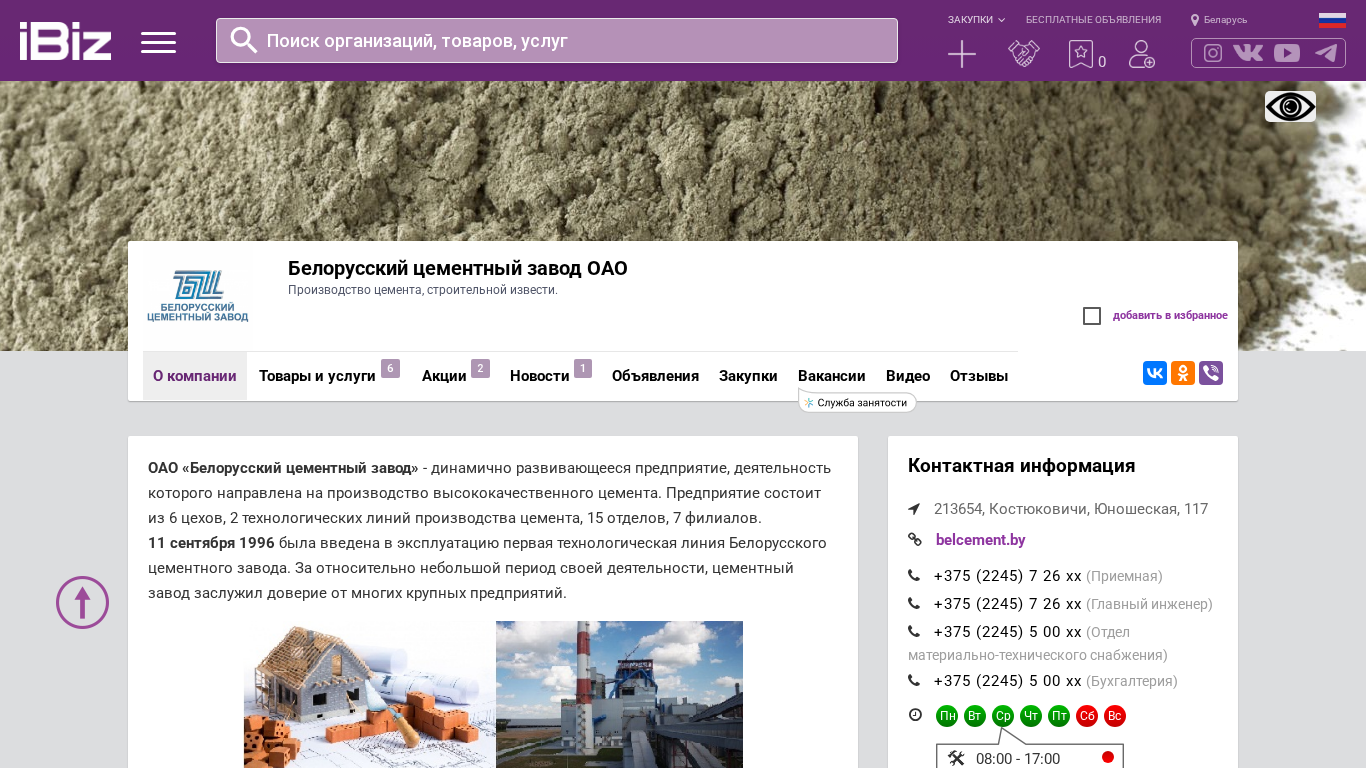The width and height of the screenshot is (1366, 768).
Task: Open the handshake partners icon
Action: pyautogui.click(x=1023, y=54)
